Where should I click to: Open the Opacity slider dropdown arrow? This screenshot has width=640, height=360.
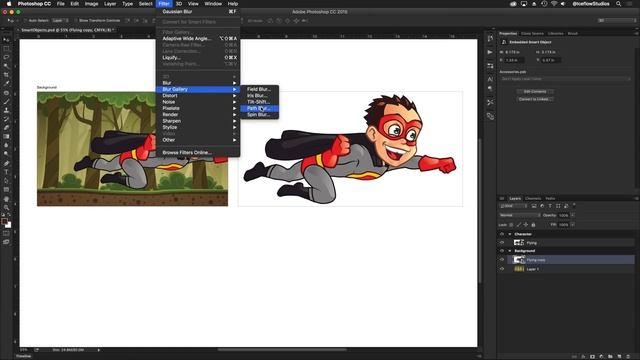(x=573, y=215)
